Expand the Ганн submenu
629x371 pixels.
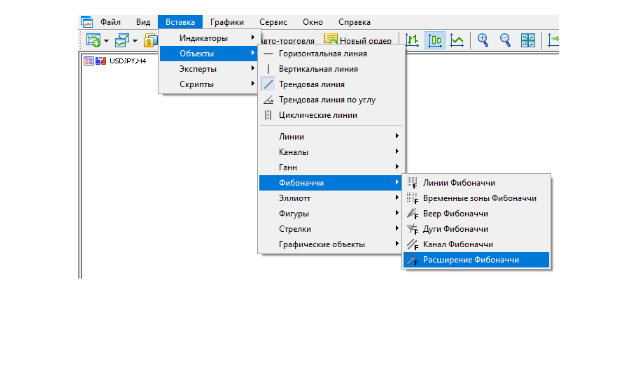tap(331, 167)
